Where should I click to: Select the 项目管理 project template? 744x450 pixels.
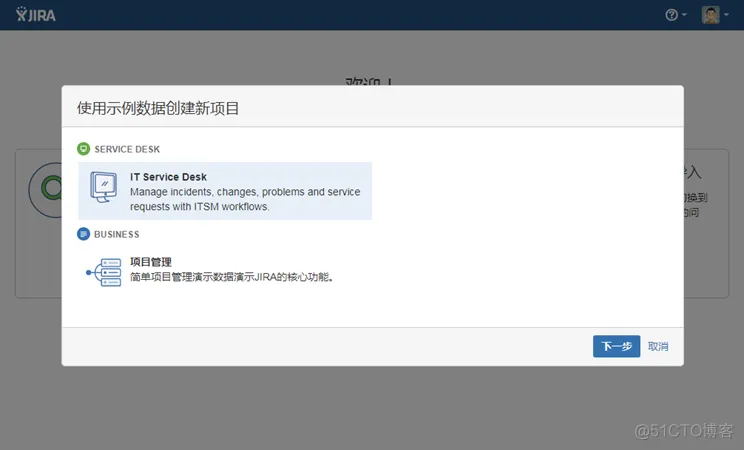click(225, 270)
